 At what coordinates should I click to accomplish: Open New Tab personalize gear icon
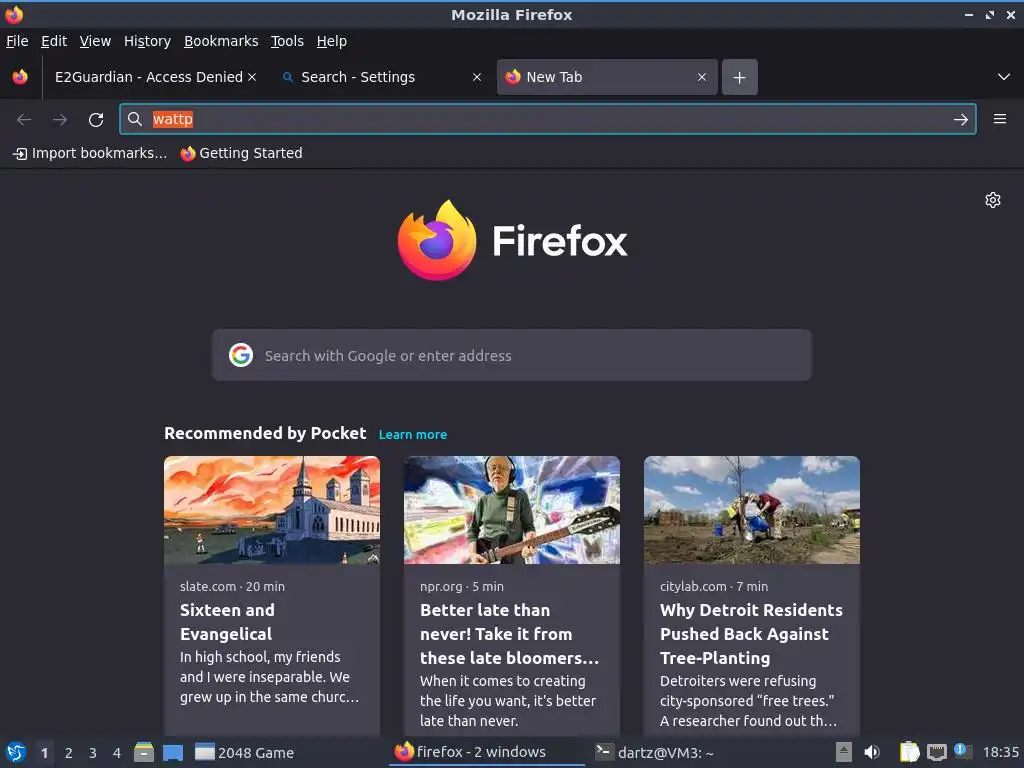[993, 200]
